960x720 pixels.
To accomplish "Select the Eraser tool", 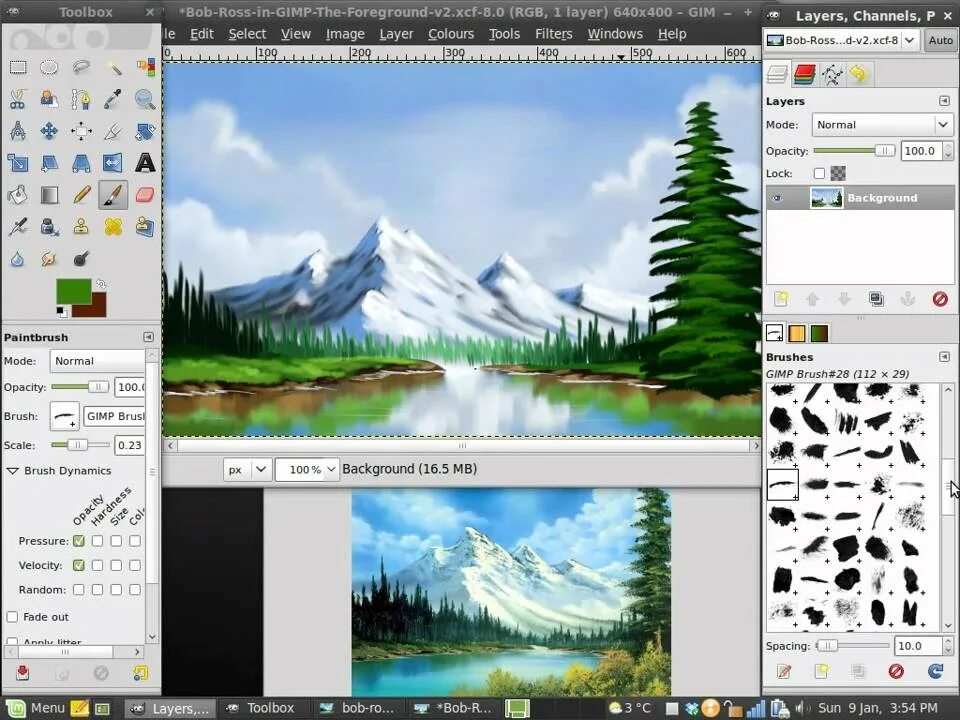I will pyautogui.click(x=145, y=195).
